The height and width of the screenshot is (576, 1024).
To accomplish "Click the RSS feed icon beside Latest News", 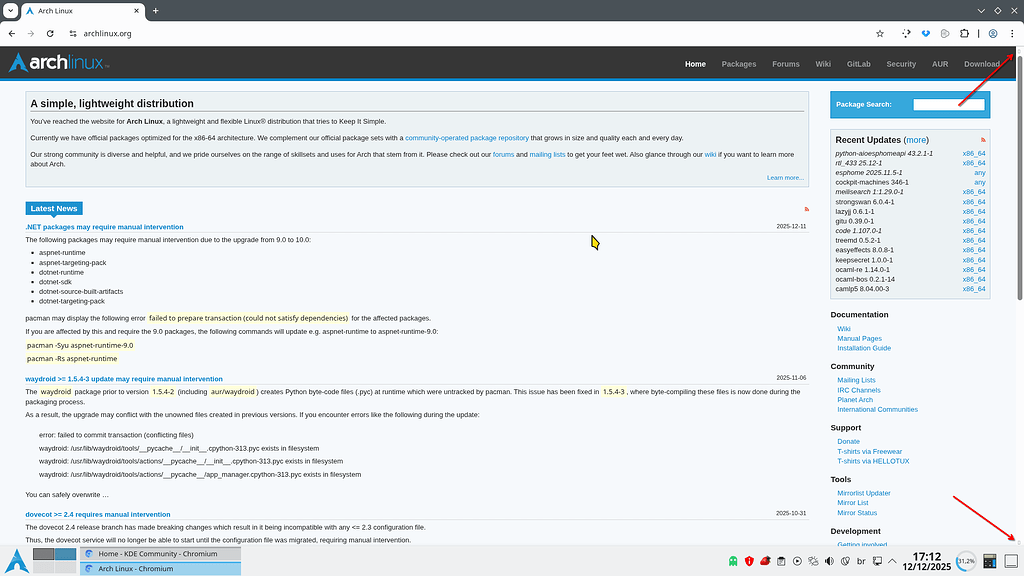I will (806, 208).
